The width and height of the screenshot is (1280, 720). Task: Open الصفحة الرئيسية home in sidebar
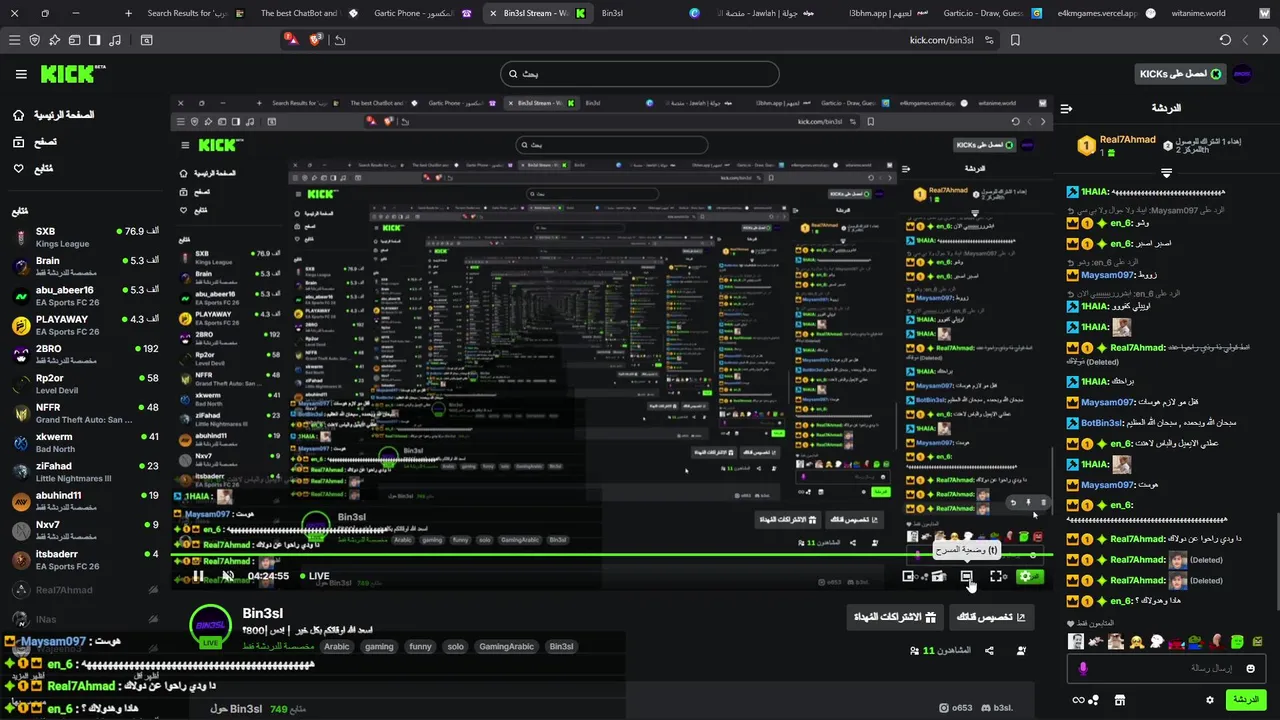tap(54, 115)
